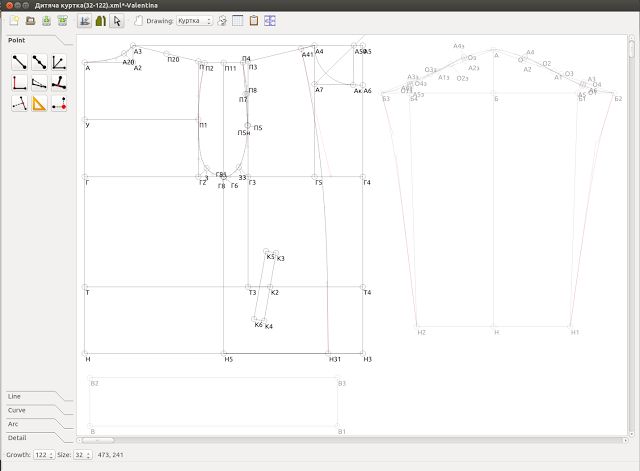
Task: Open the history clipboard icon
Action: pyautogui.click(x=254, y=20)
